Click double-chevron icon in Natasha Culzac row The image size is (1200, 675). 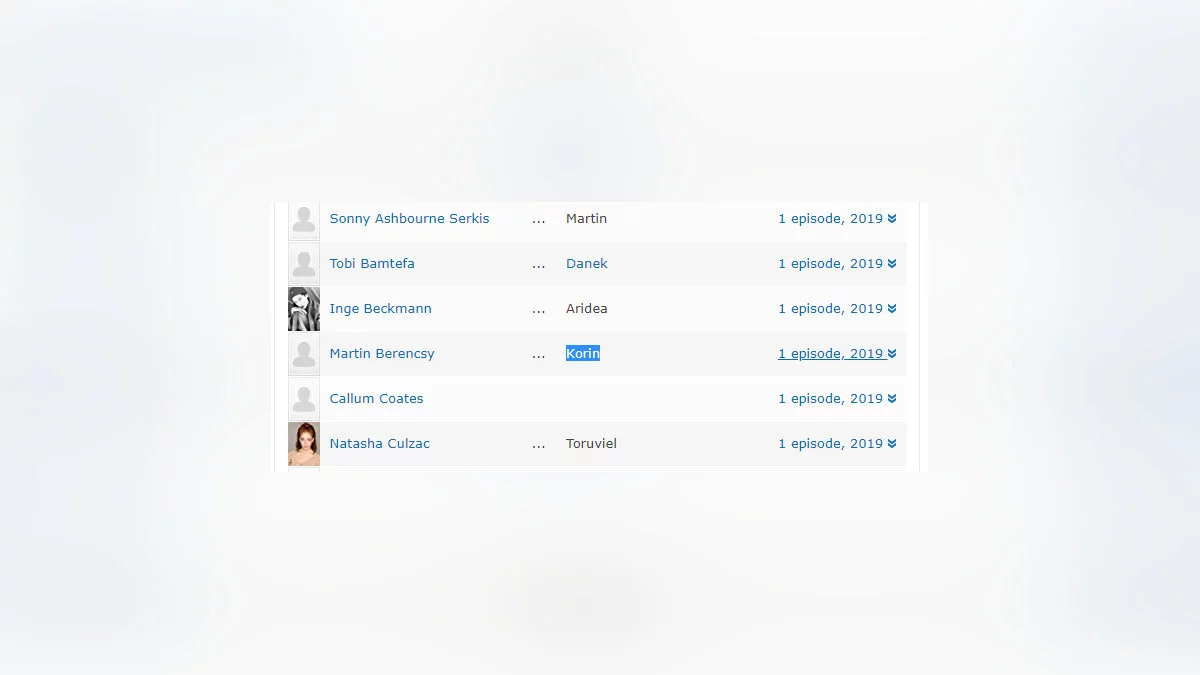click(892, 444)
